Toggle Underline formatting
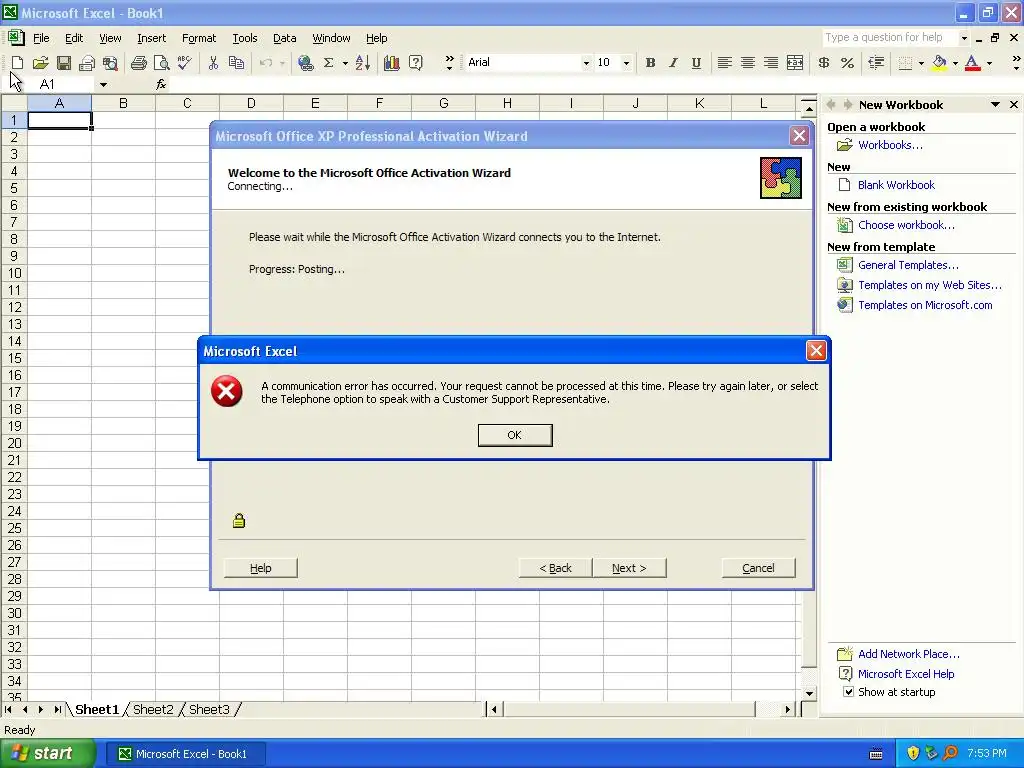This screenshot has height=768, width=1024. [x=696, y=63]
